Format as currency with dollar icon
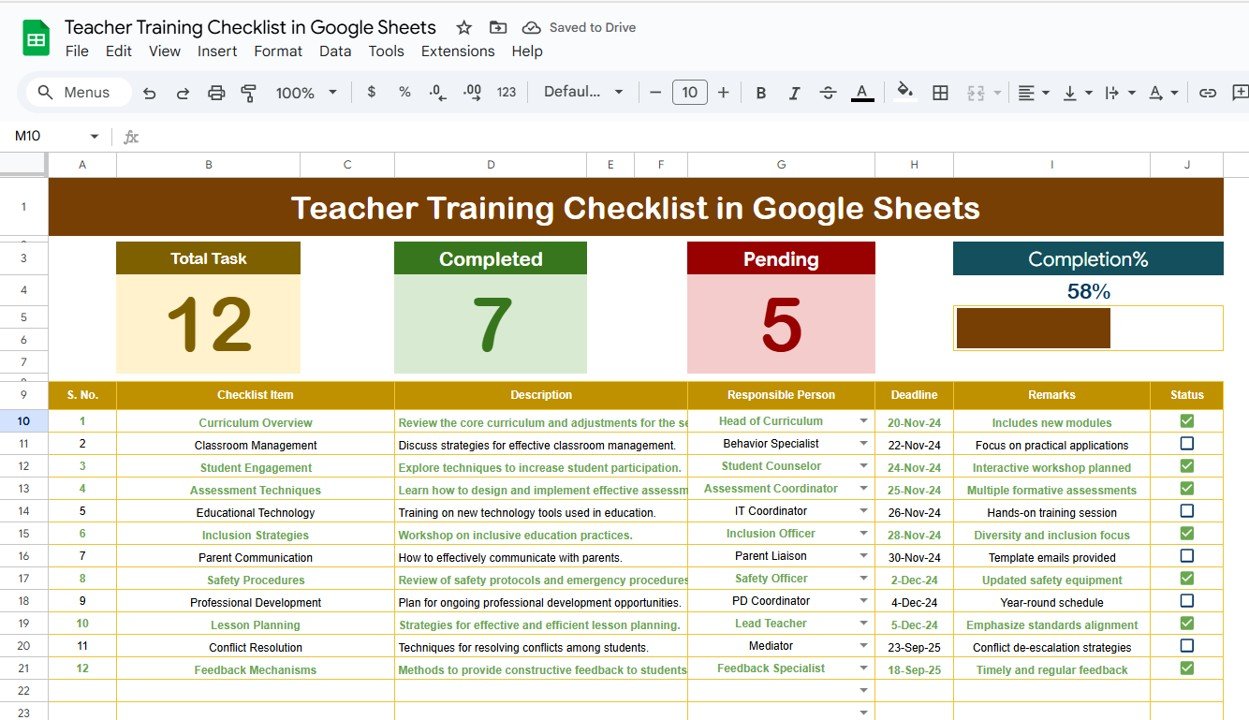The image size is (1249, 720). click(372, 92)
